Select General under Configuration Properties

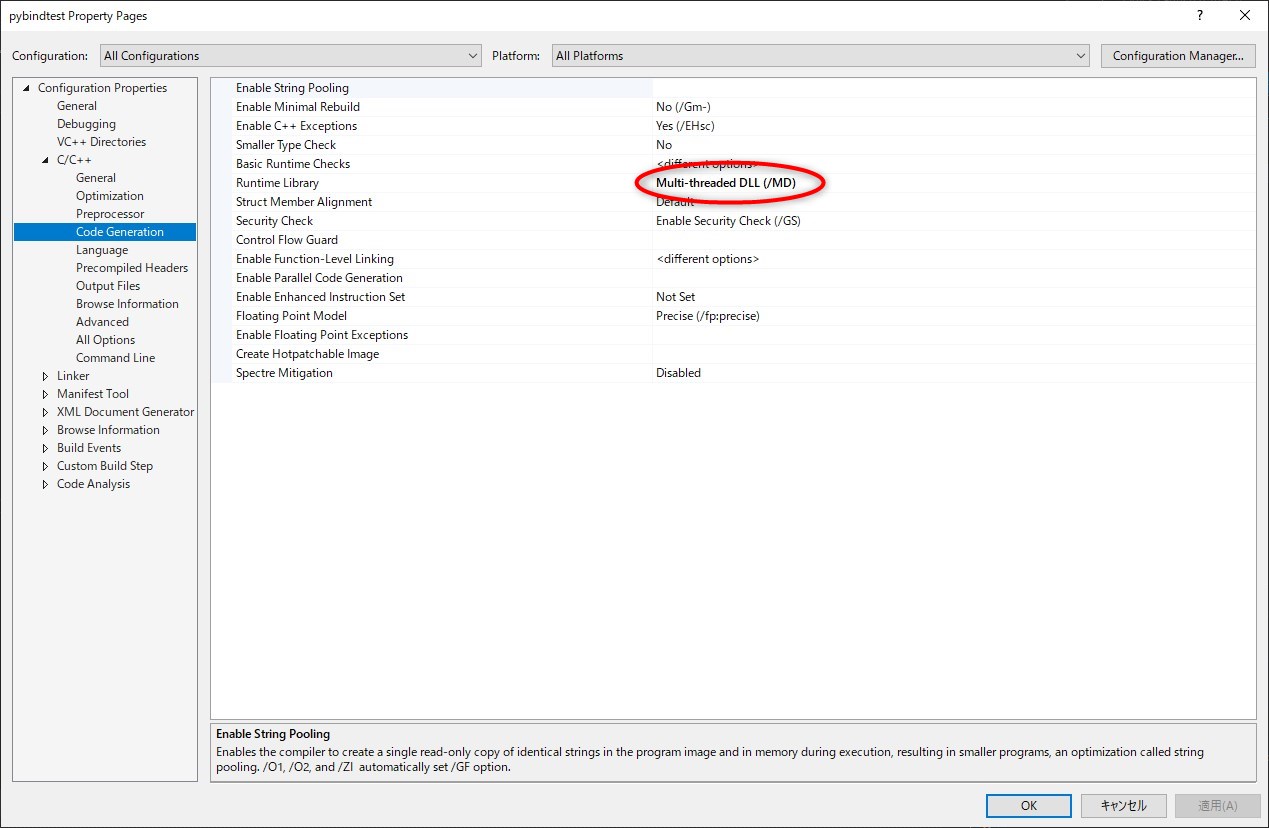(x=77, y=106)
